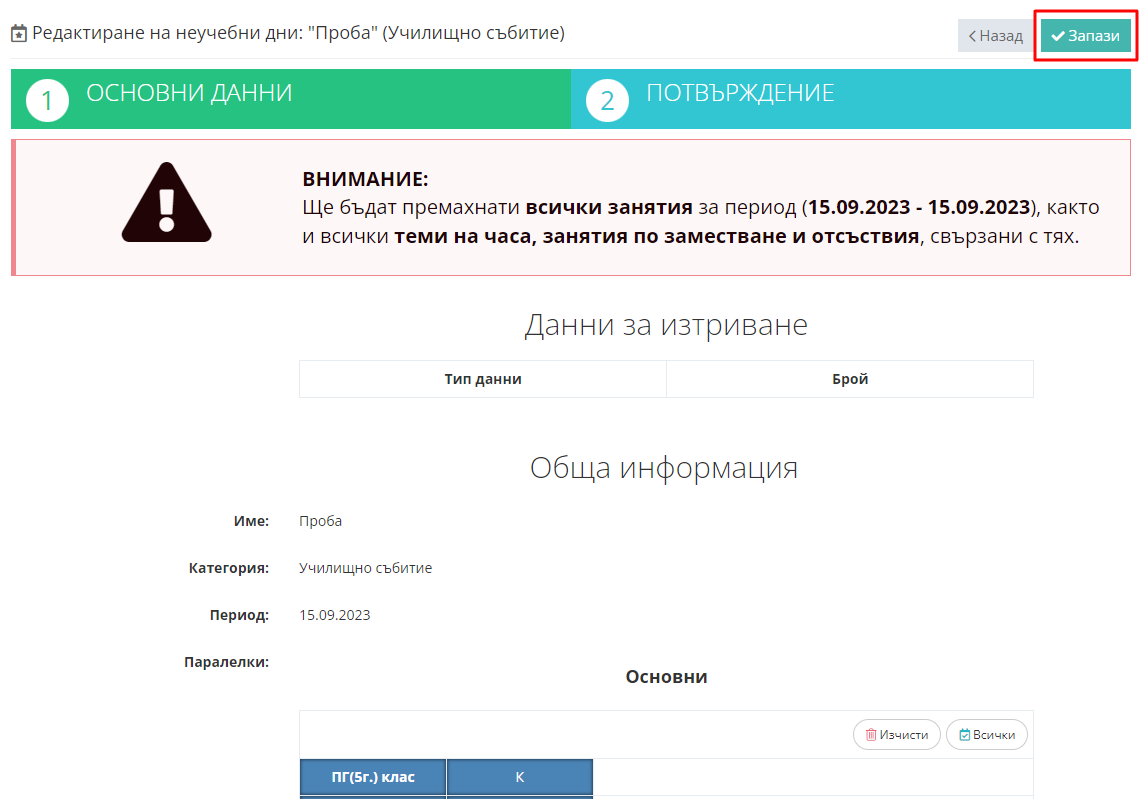Click the Тип данни column header
This screenshot has height=799, width=1140.
click(483, 380)
